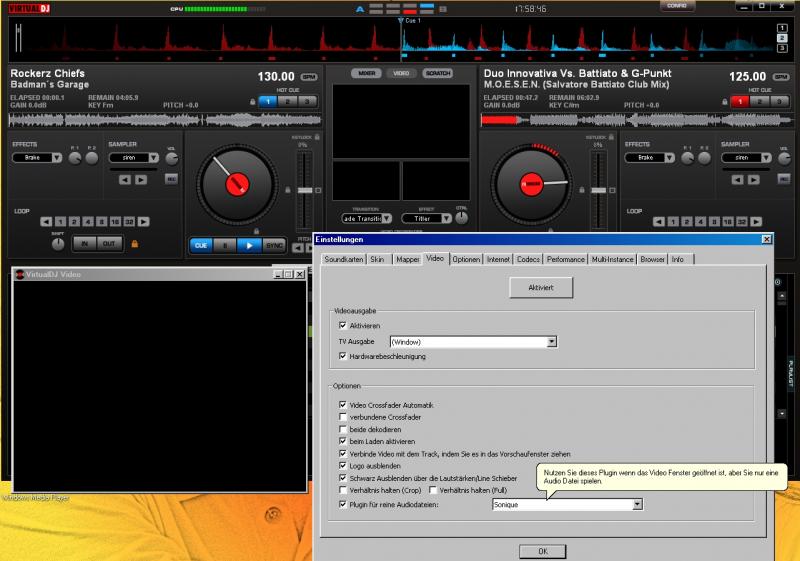Open the Browser tab
Screen dimensions: 800x561
(652, 260)
